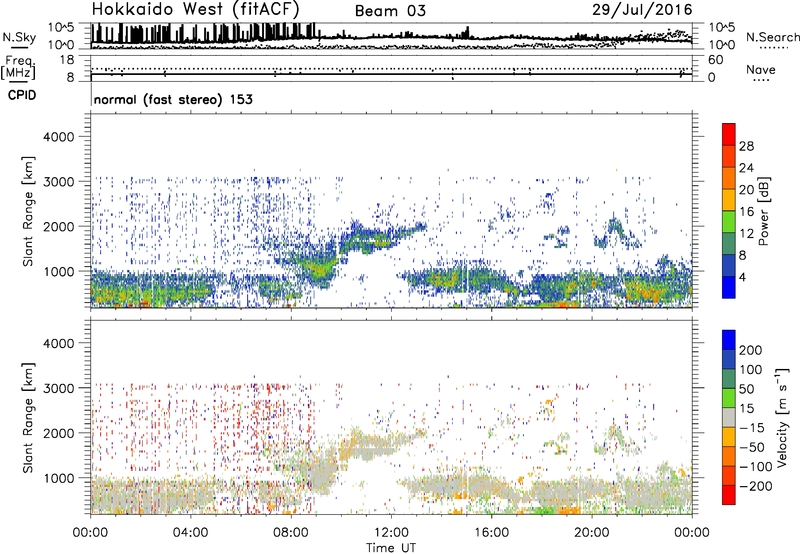Image resolution: width=800 pixels, height=554 pixels.
Task: Click the "15" value on Velocity colorbar
Action: pyautogui.click(x=746, y=409)
